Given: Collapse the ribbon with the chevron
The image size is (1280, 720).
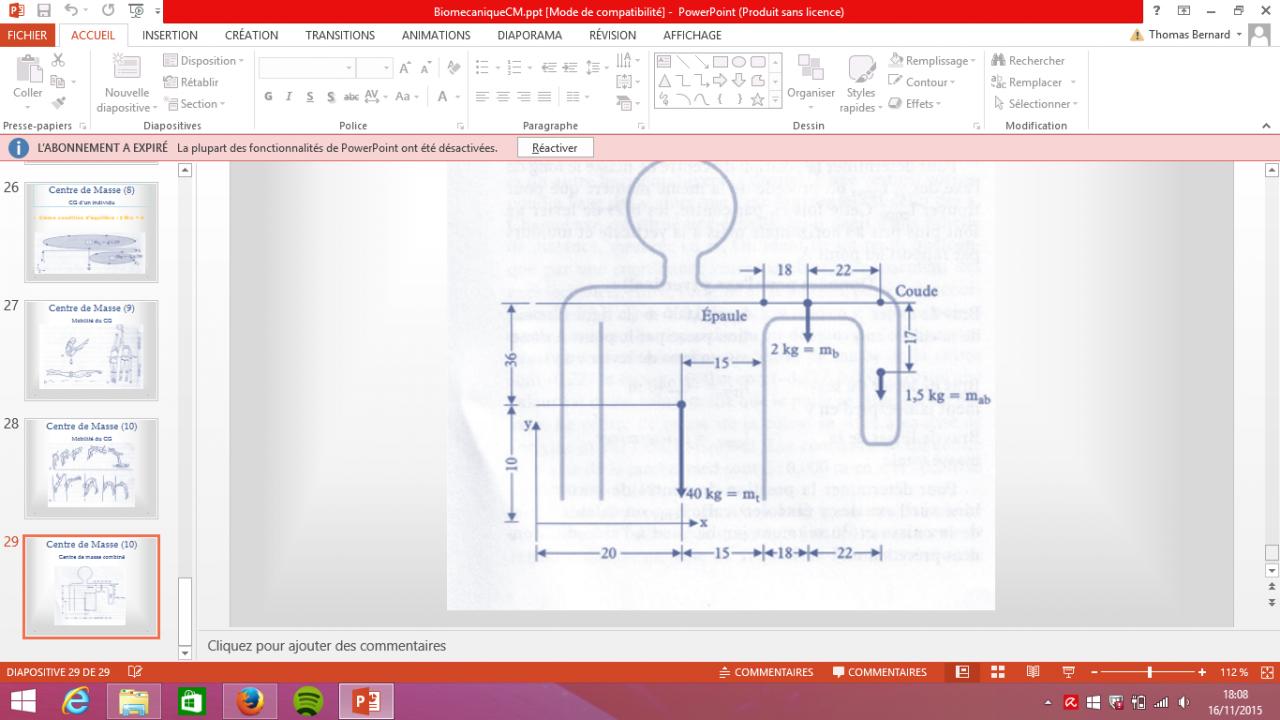Looking at the screenshot, I should coord(1267,126).
